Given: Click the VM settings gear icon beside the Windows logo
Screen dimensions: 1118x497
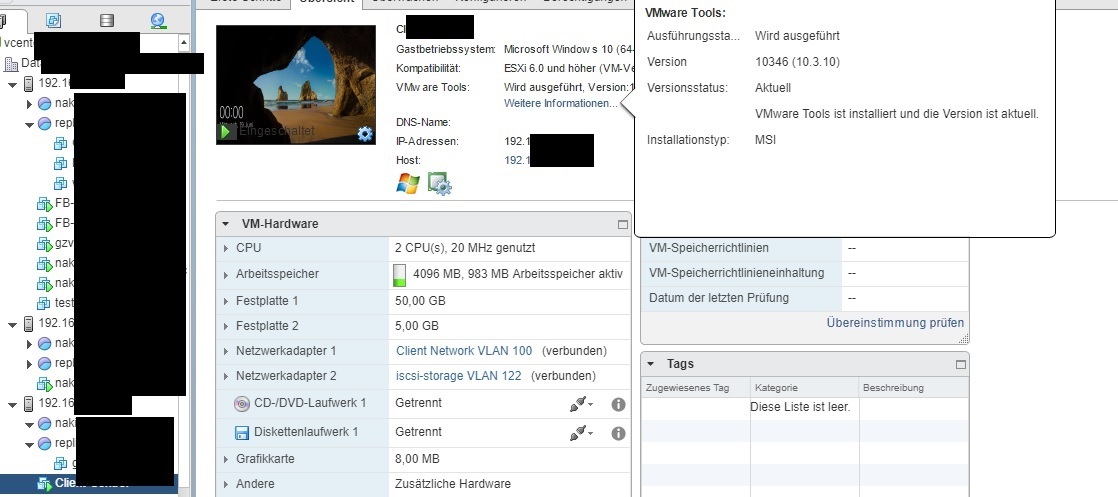Looking at the screenshot, I should [x=440, y=184].
